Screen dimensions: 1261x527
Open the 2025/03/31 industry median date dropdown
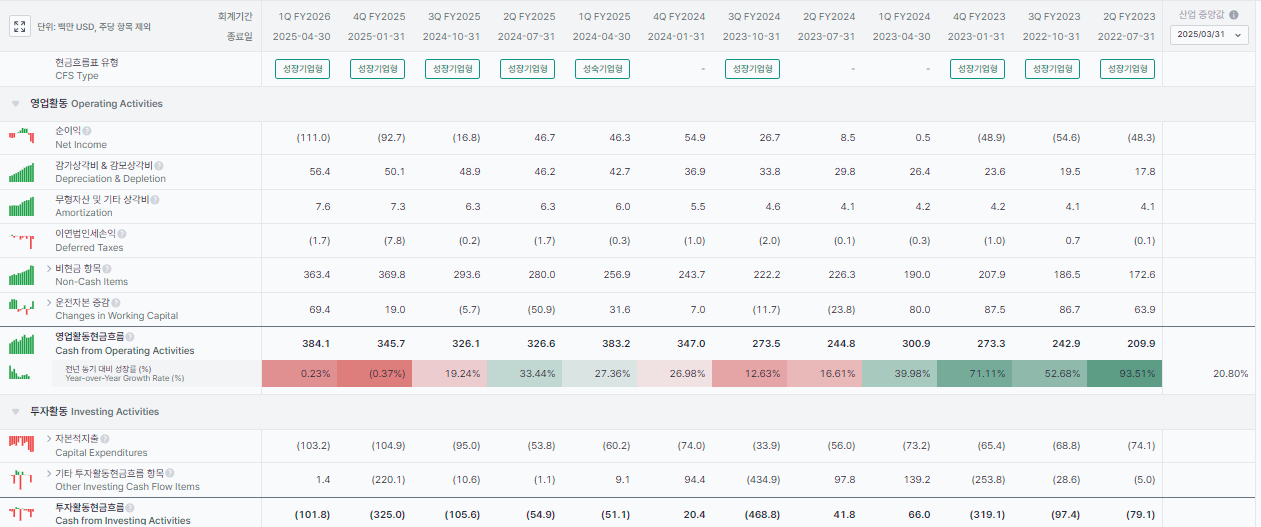[1209, 34]
